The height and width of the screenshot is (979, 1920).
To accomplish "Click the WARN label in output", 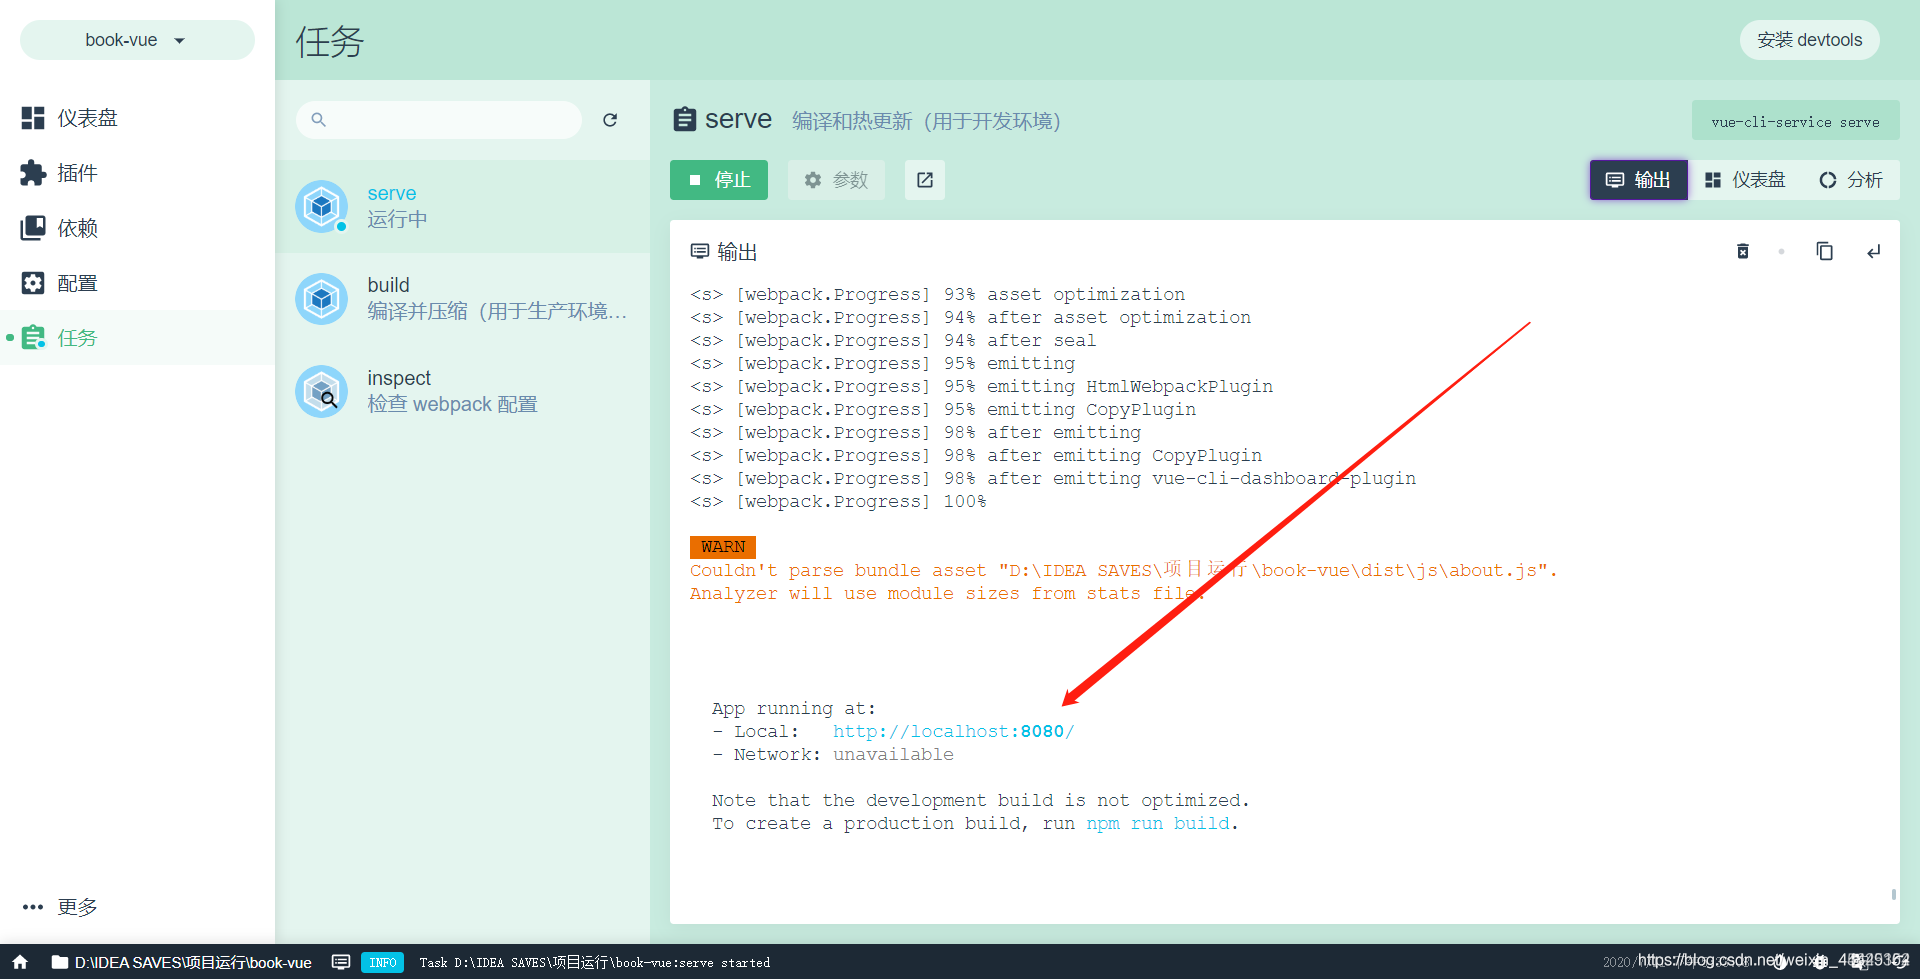I will (x=722, y=547).
